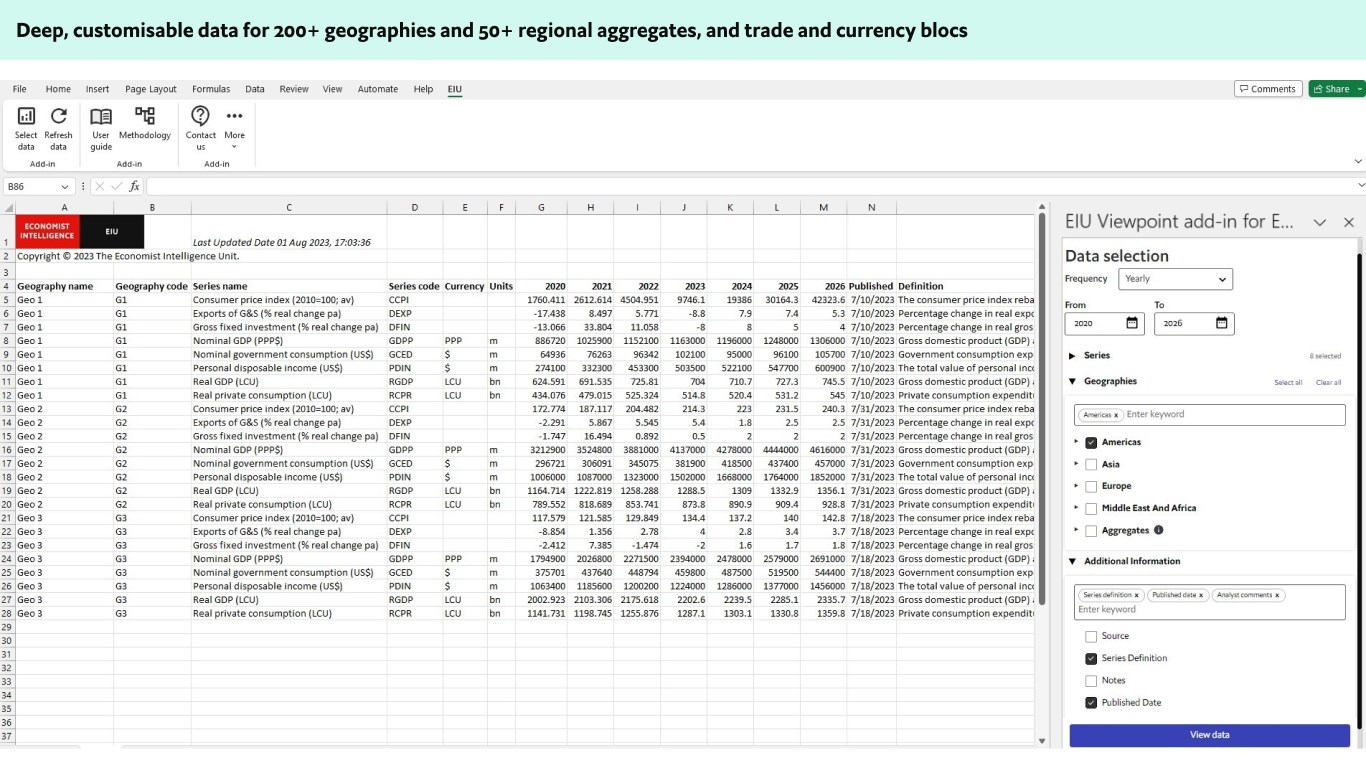
Task: Expand the Americas tree node
Action: coord(1076,442)
